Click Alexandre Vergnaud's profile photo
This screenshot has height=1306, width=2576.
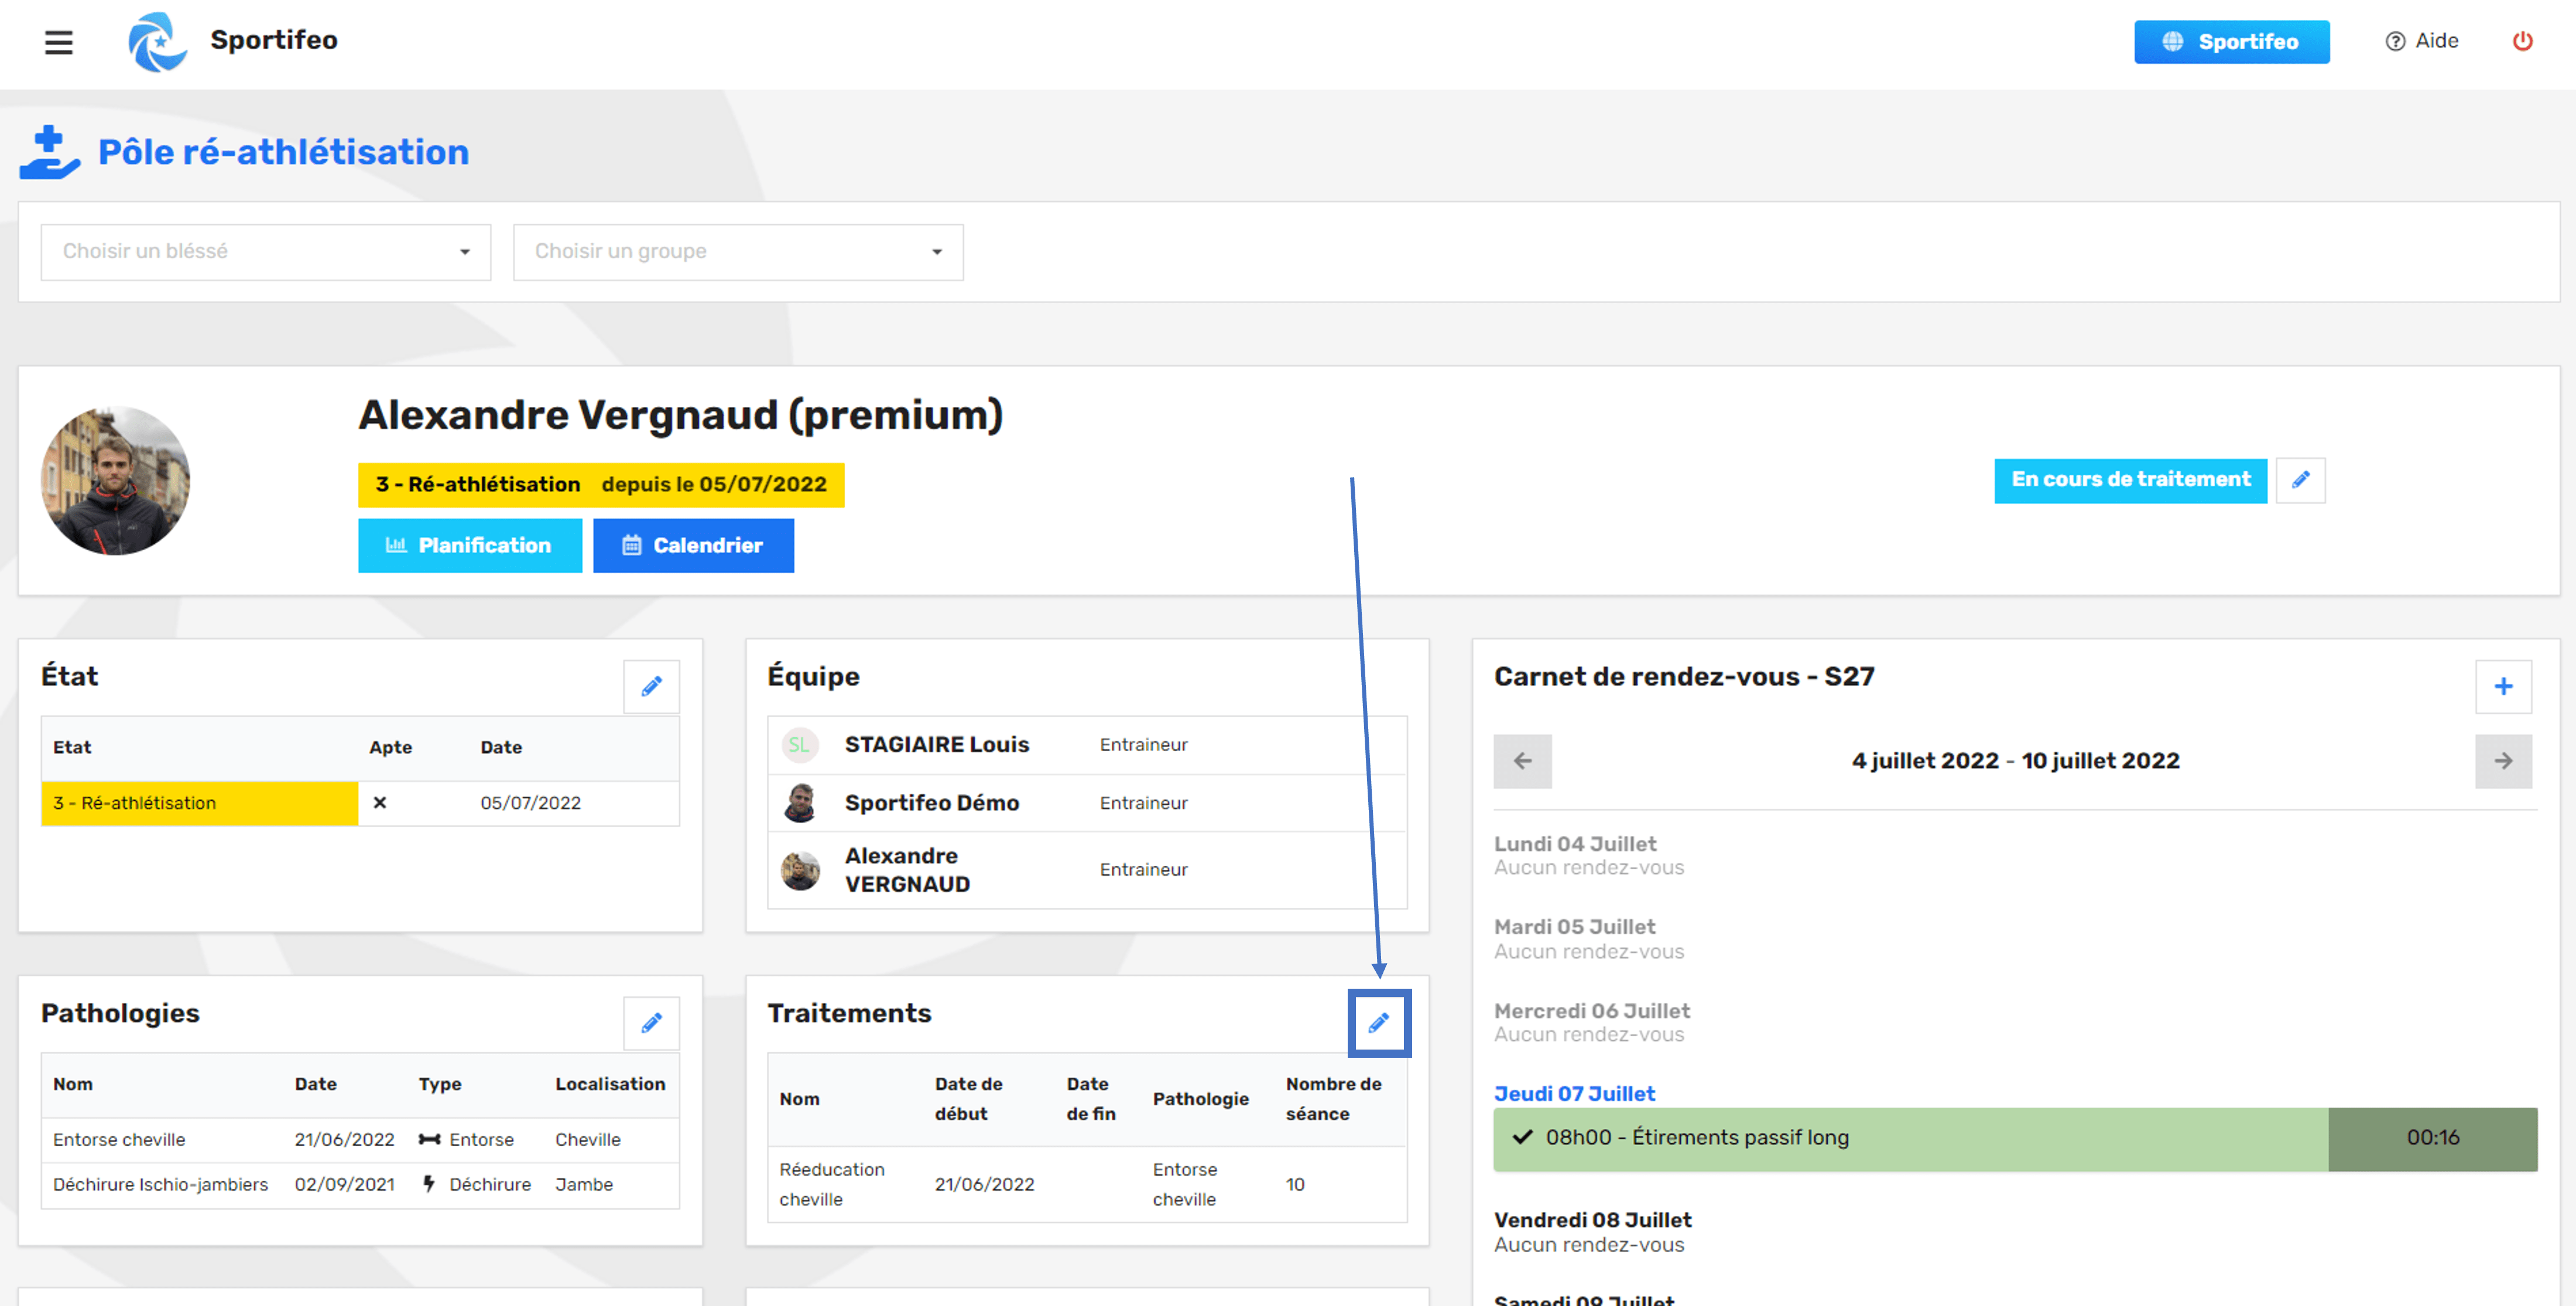[115, 481]
